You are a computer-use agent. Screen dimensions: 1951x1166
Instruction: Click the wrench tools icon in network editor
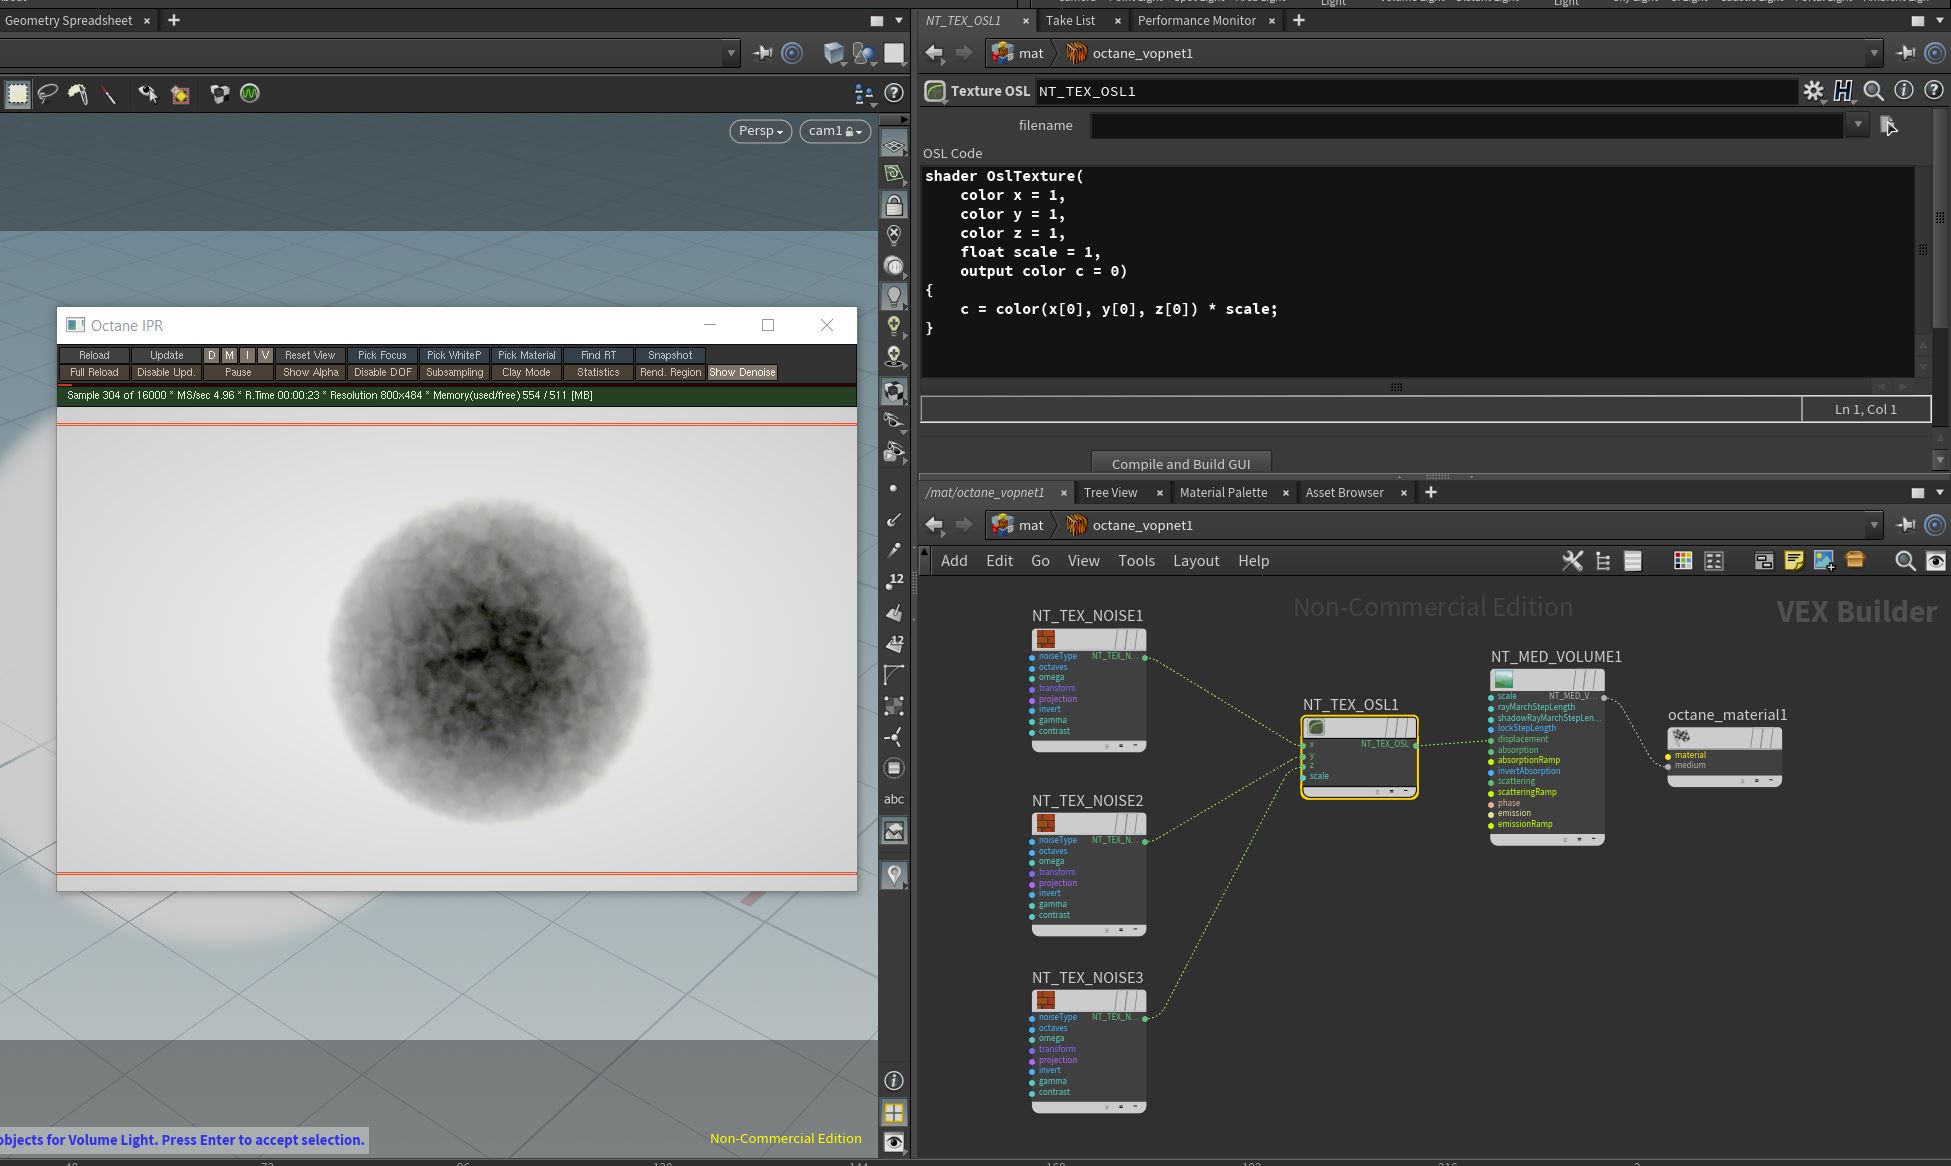tap(1572, 561)
